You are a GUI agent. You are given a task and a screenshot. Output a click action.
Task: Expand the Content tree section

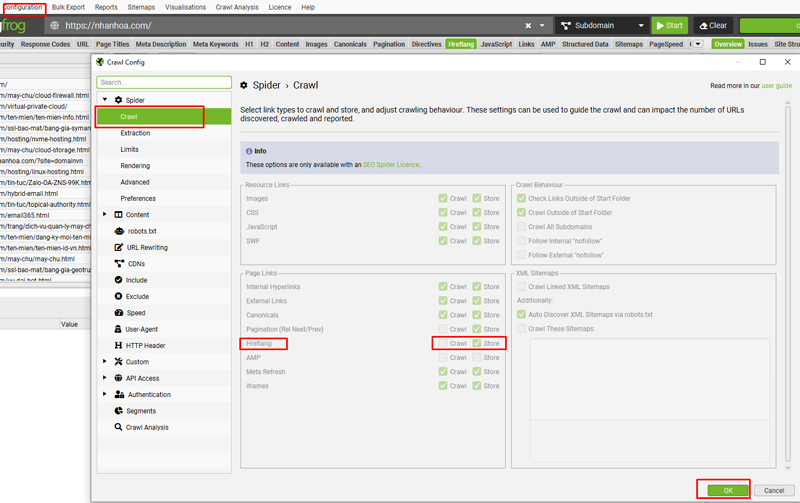[x=105, y=215]
